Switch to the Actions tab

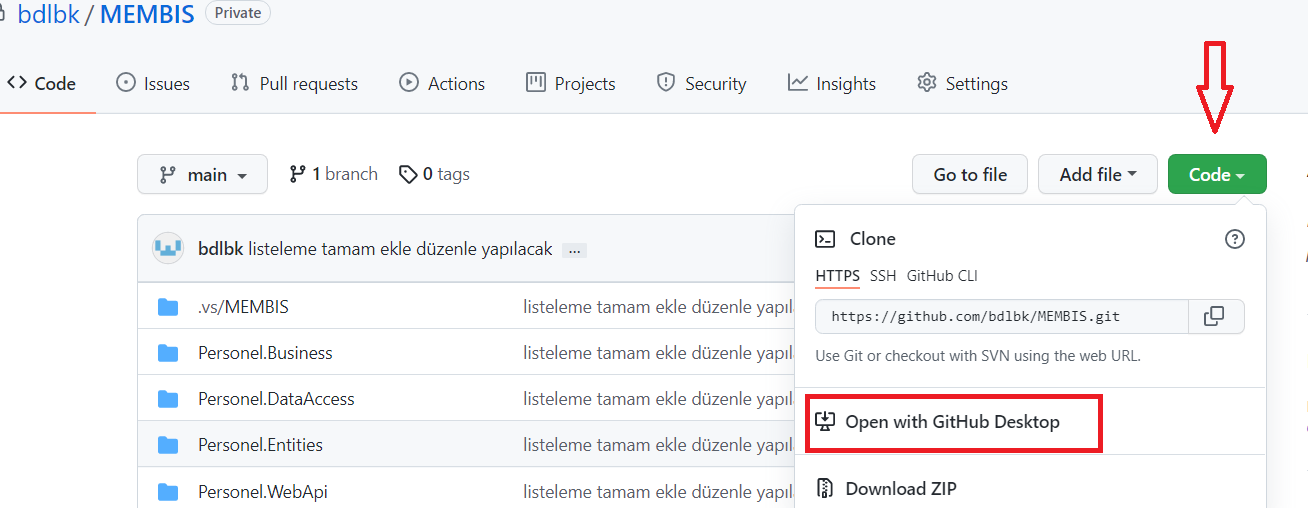(x=442, y=84)
